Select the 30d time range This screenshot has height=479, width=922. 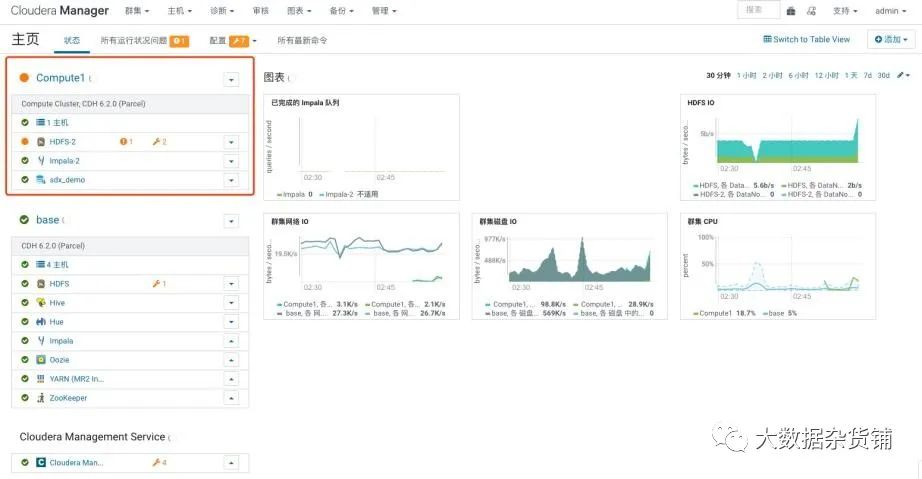883,75
